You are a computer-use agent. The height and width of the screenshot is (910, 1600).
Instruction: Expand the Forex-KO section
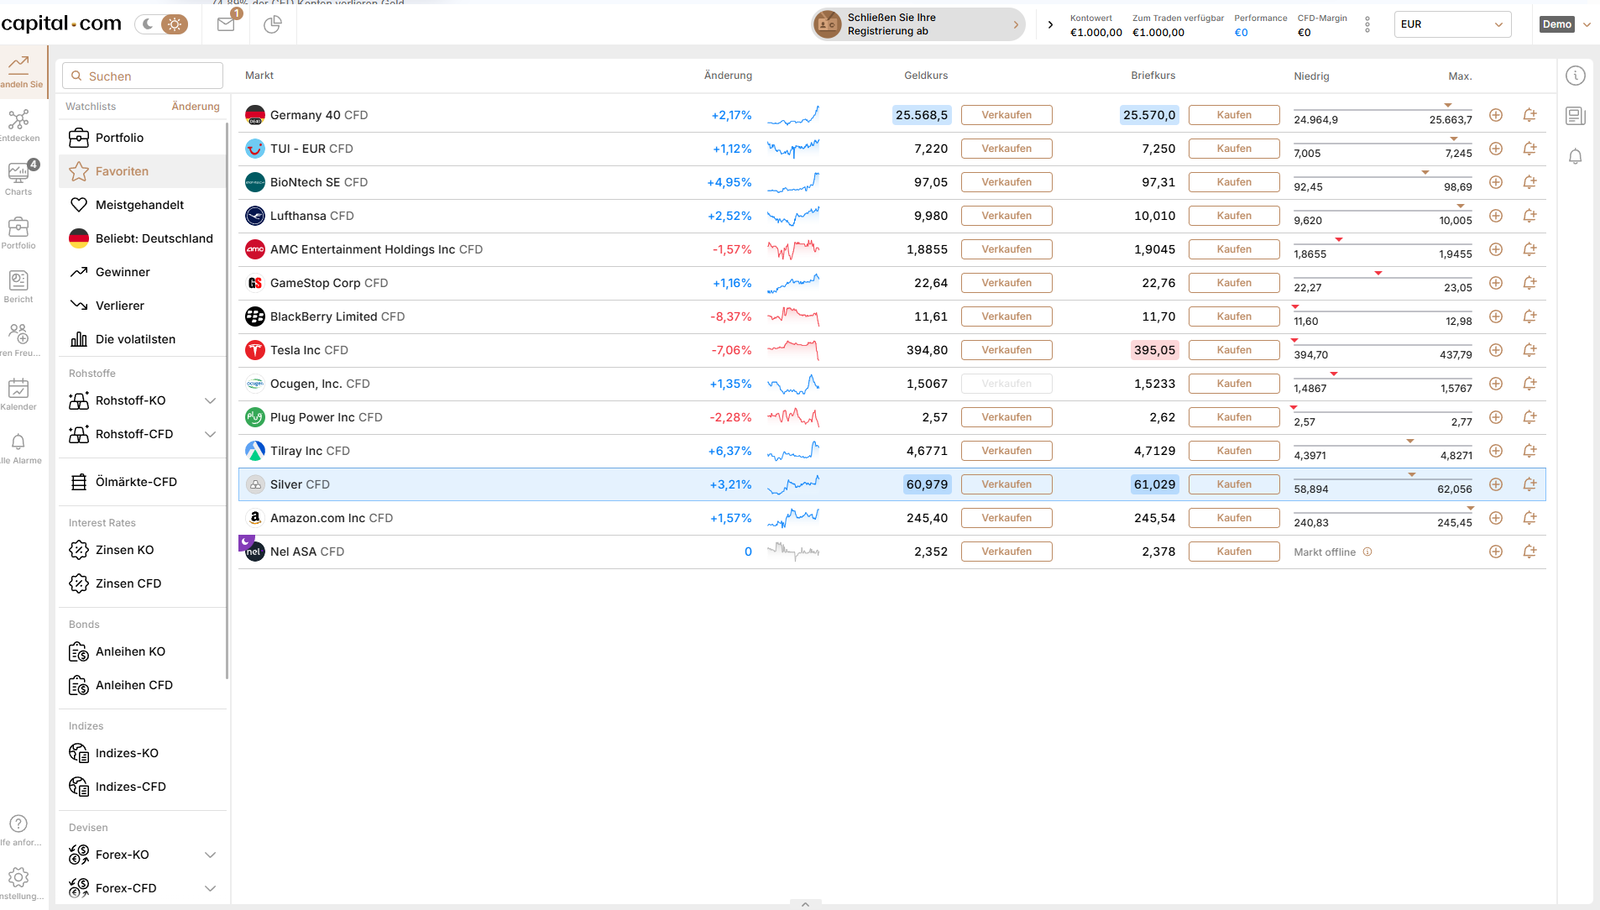point(210,855)
